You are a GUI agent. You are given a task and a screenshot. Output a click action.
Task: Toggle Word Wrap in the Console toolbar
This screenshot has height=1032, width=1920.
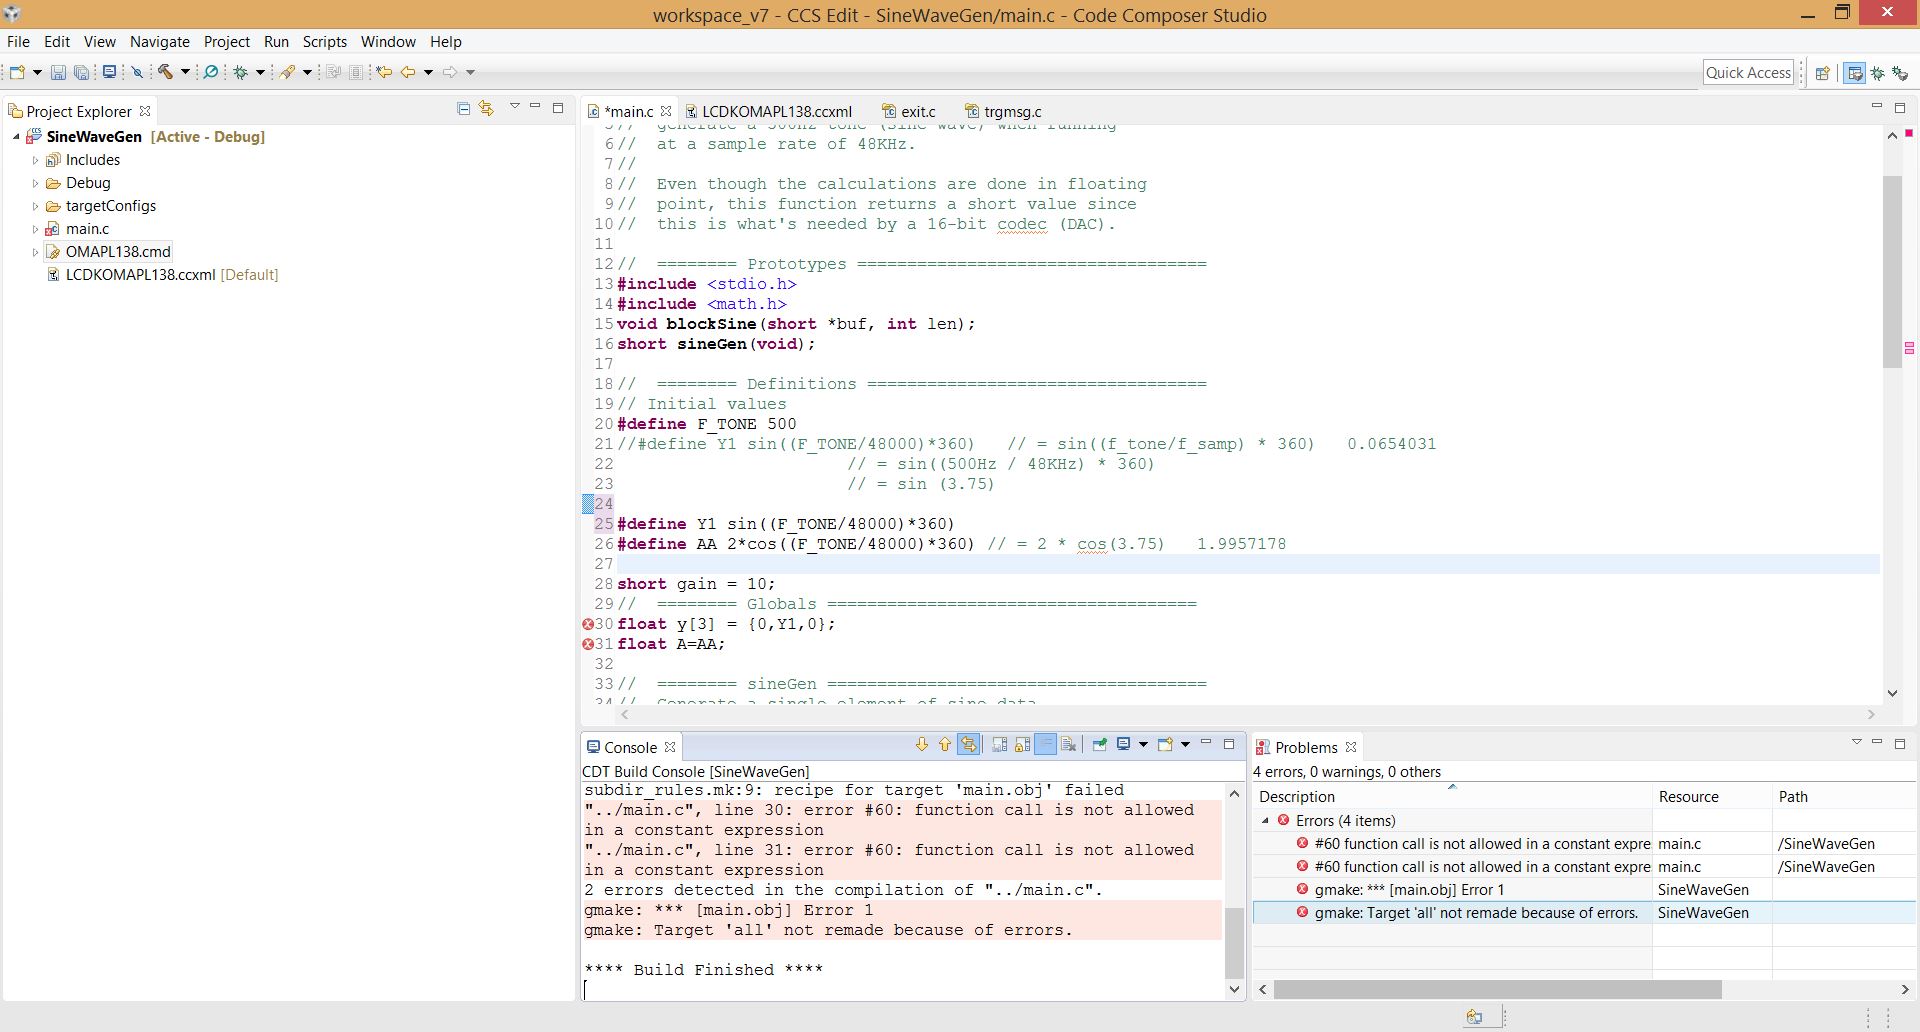pos(1045,744)
